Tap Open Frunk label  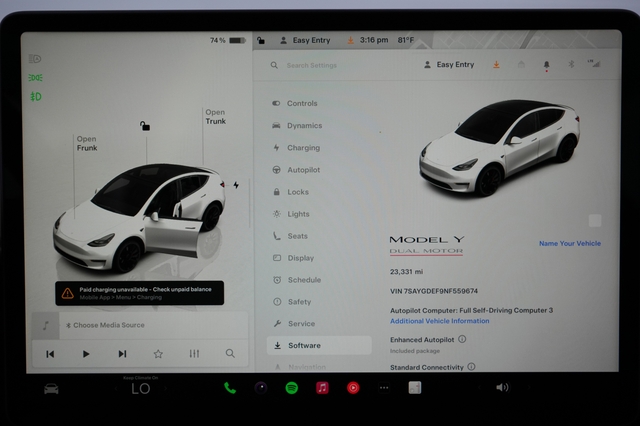click(x=87, y=143)
